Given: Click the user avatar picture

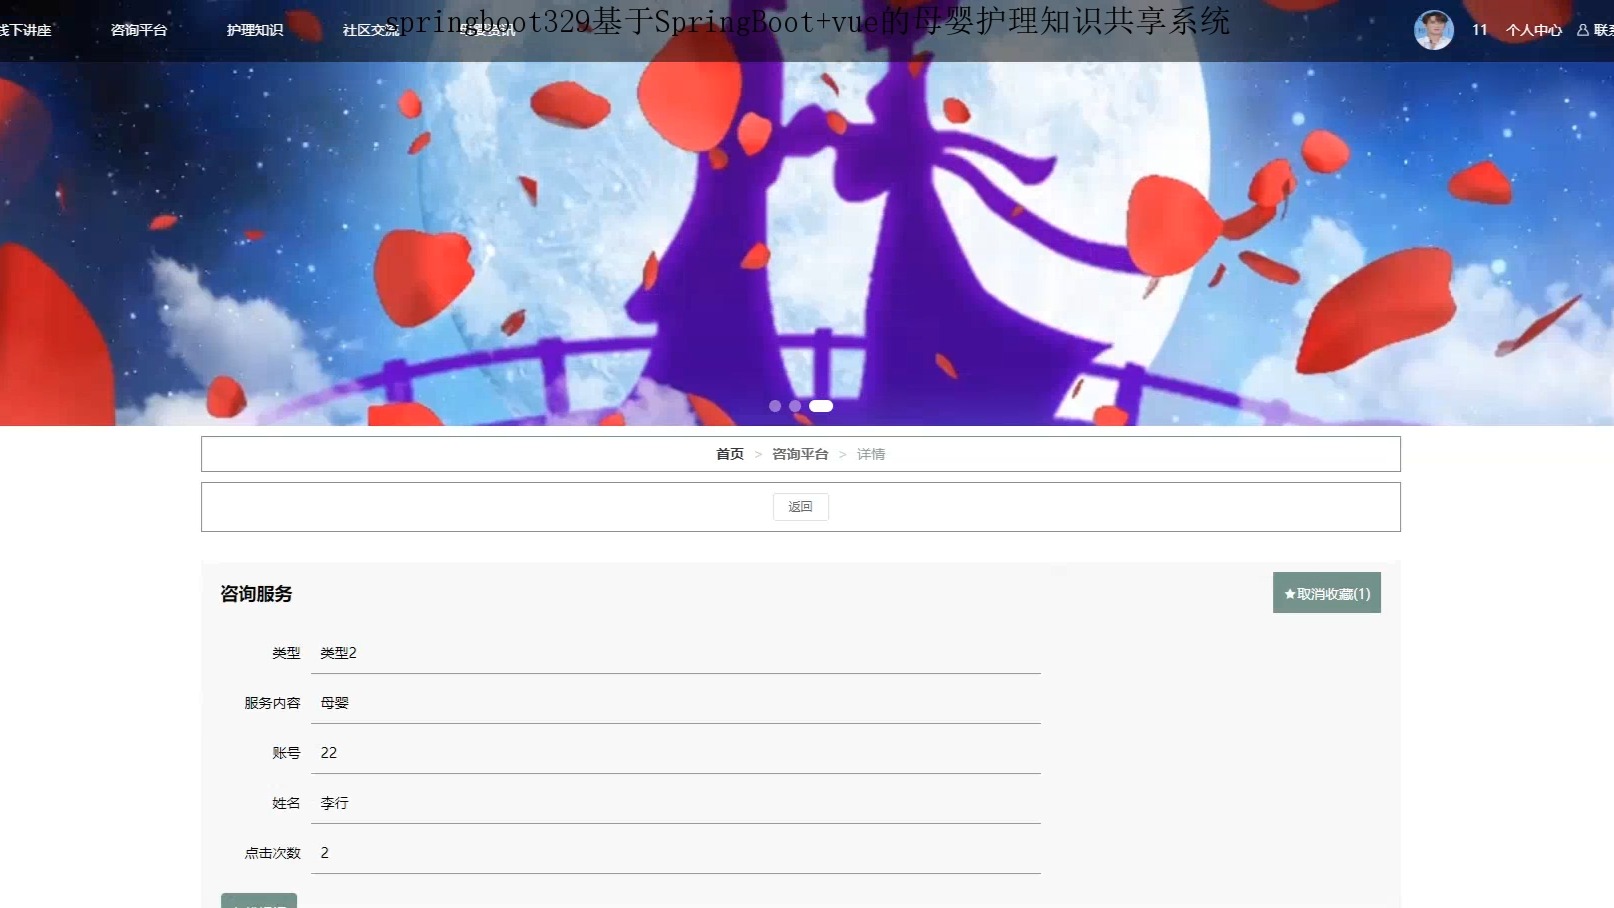Looking at the screenshot, I should click(1434, 30).
